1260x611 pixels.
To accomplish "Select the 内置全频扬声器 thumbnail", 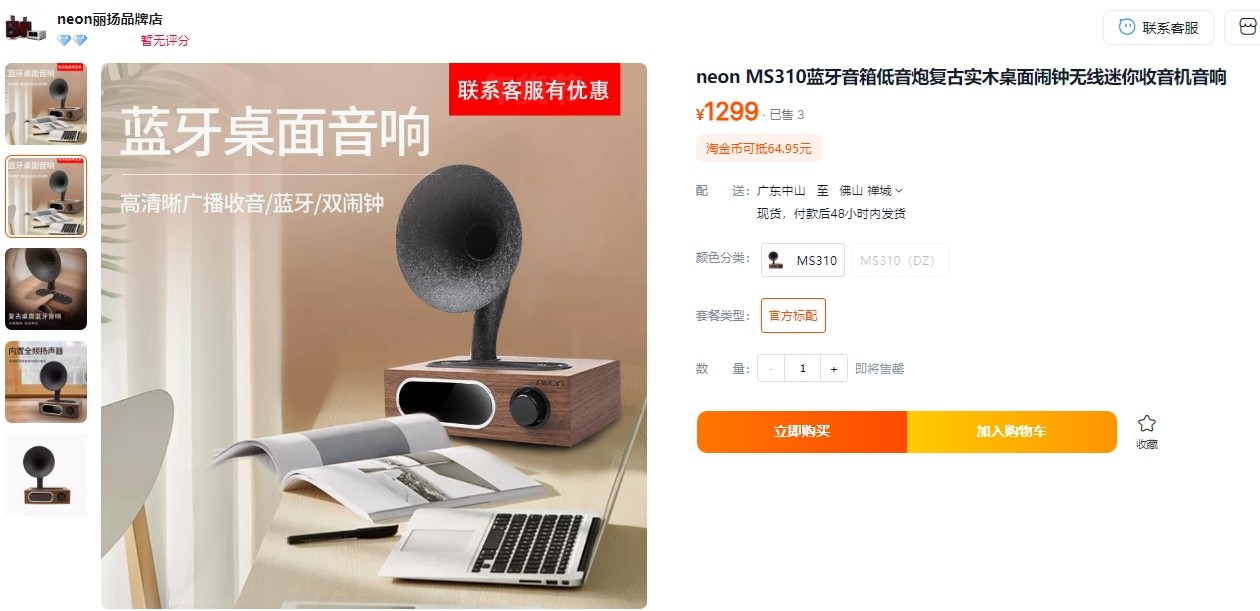I will pos(46,382).
